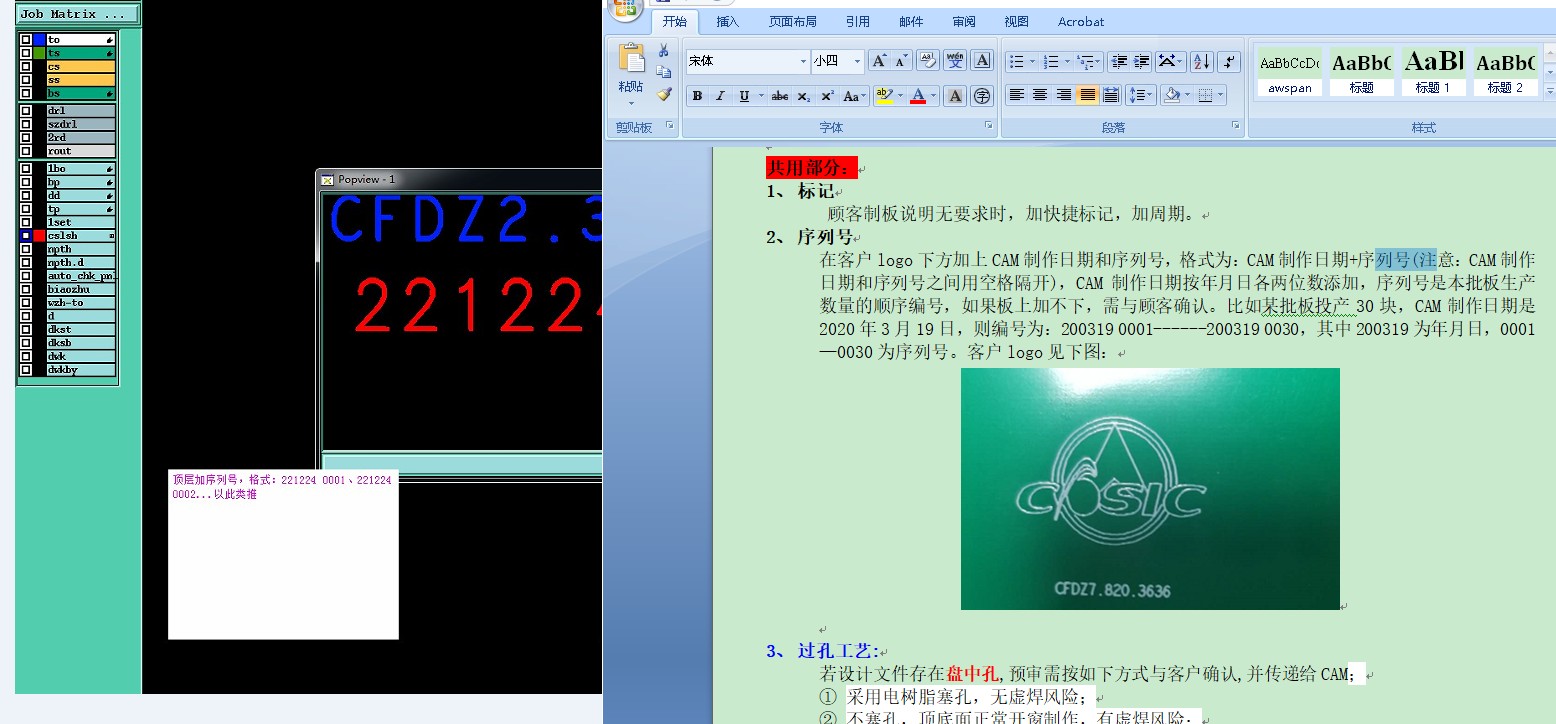Tick the checkbox for layer rout
This screenshot has width=1556, height=724.
(x=26, y=151)
